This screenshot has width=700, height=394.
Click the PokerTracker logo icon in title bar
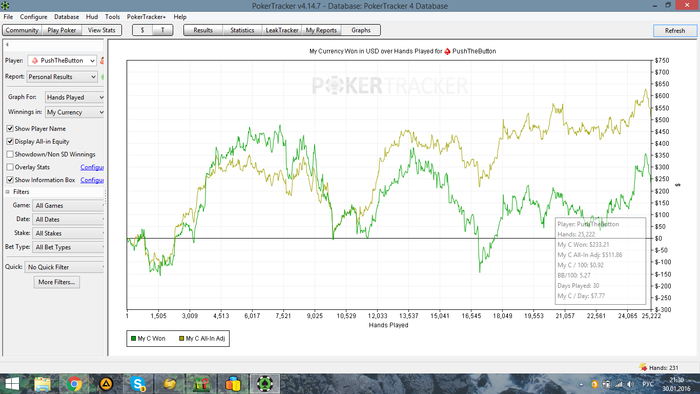(5, 5)
